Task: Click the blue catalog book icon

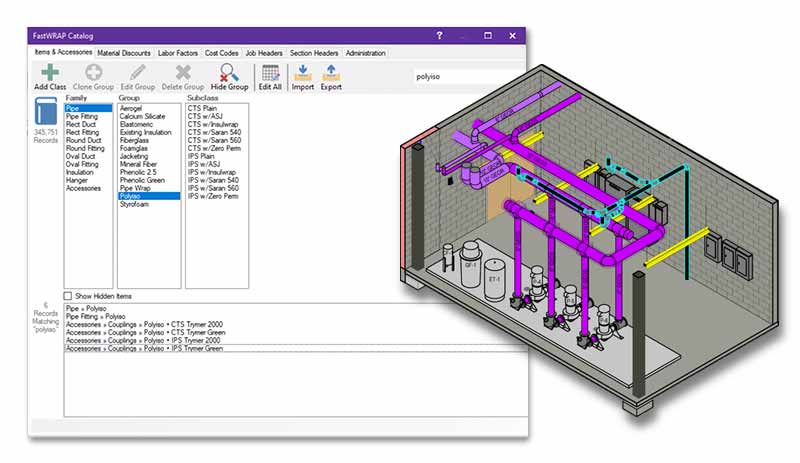Action: [x=45, y=111]
